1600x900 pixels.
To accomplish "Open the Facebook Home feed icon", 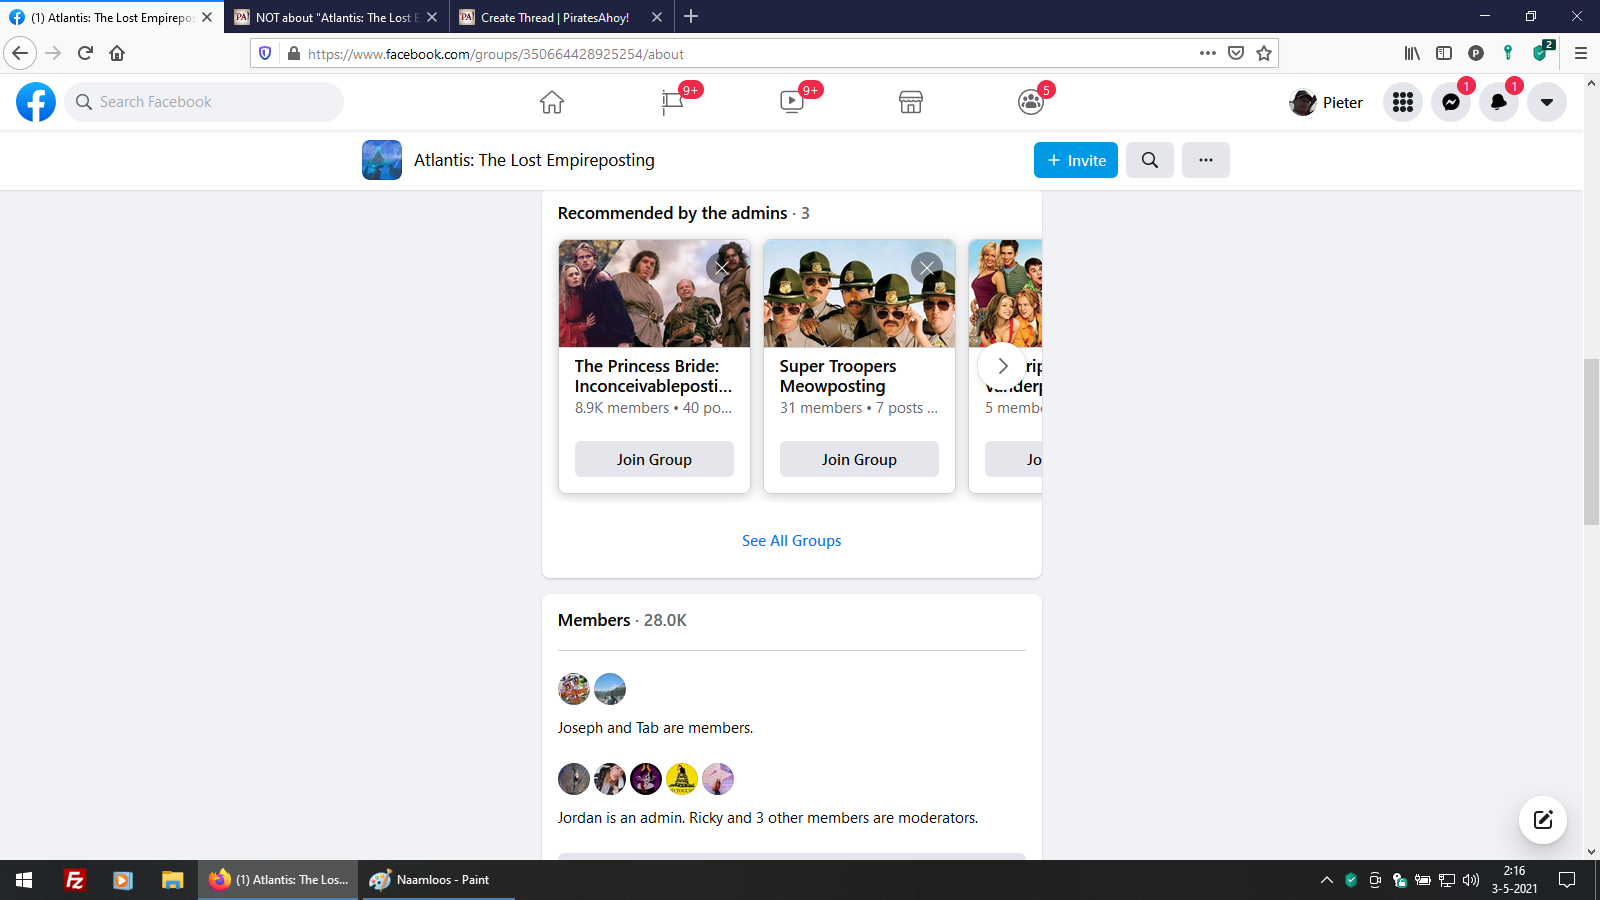I will [x=552, y=102].
